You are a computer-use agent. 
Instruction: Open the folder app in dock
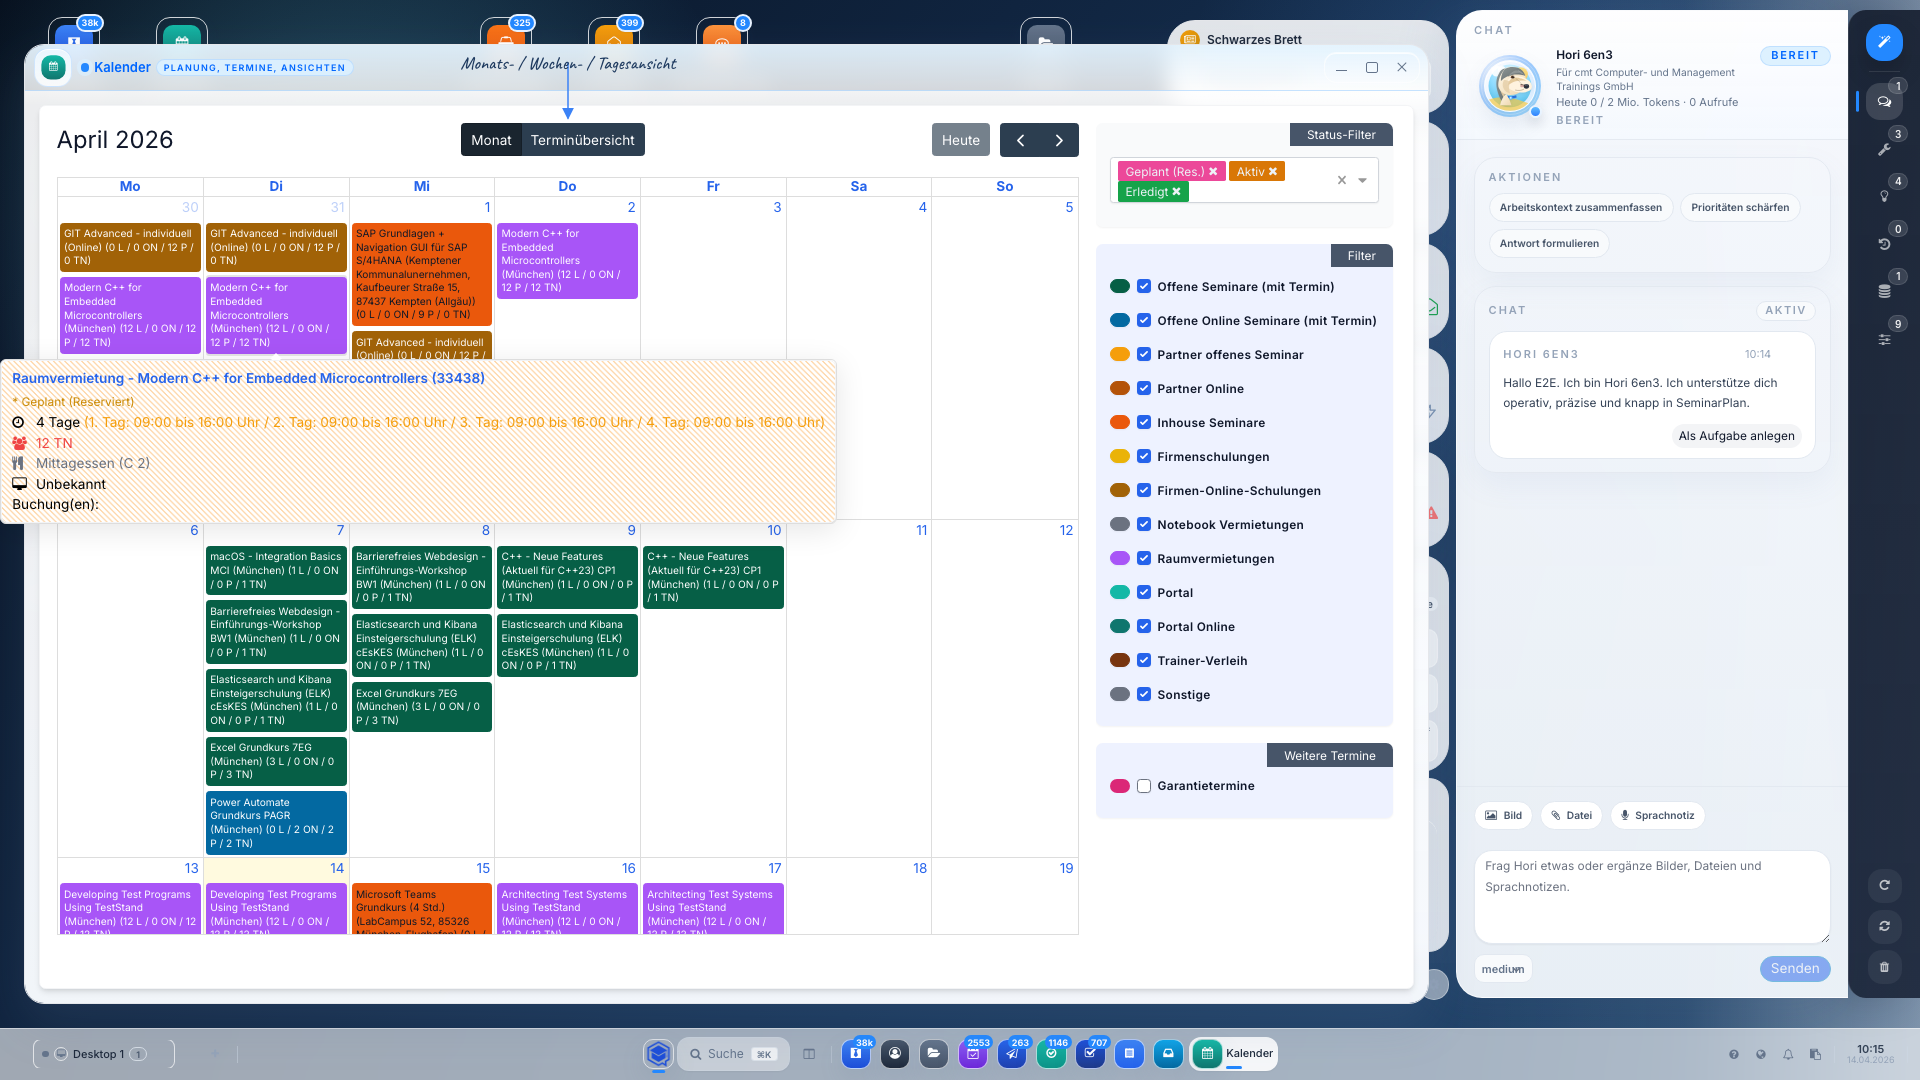click(x=933, y=1053)
